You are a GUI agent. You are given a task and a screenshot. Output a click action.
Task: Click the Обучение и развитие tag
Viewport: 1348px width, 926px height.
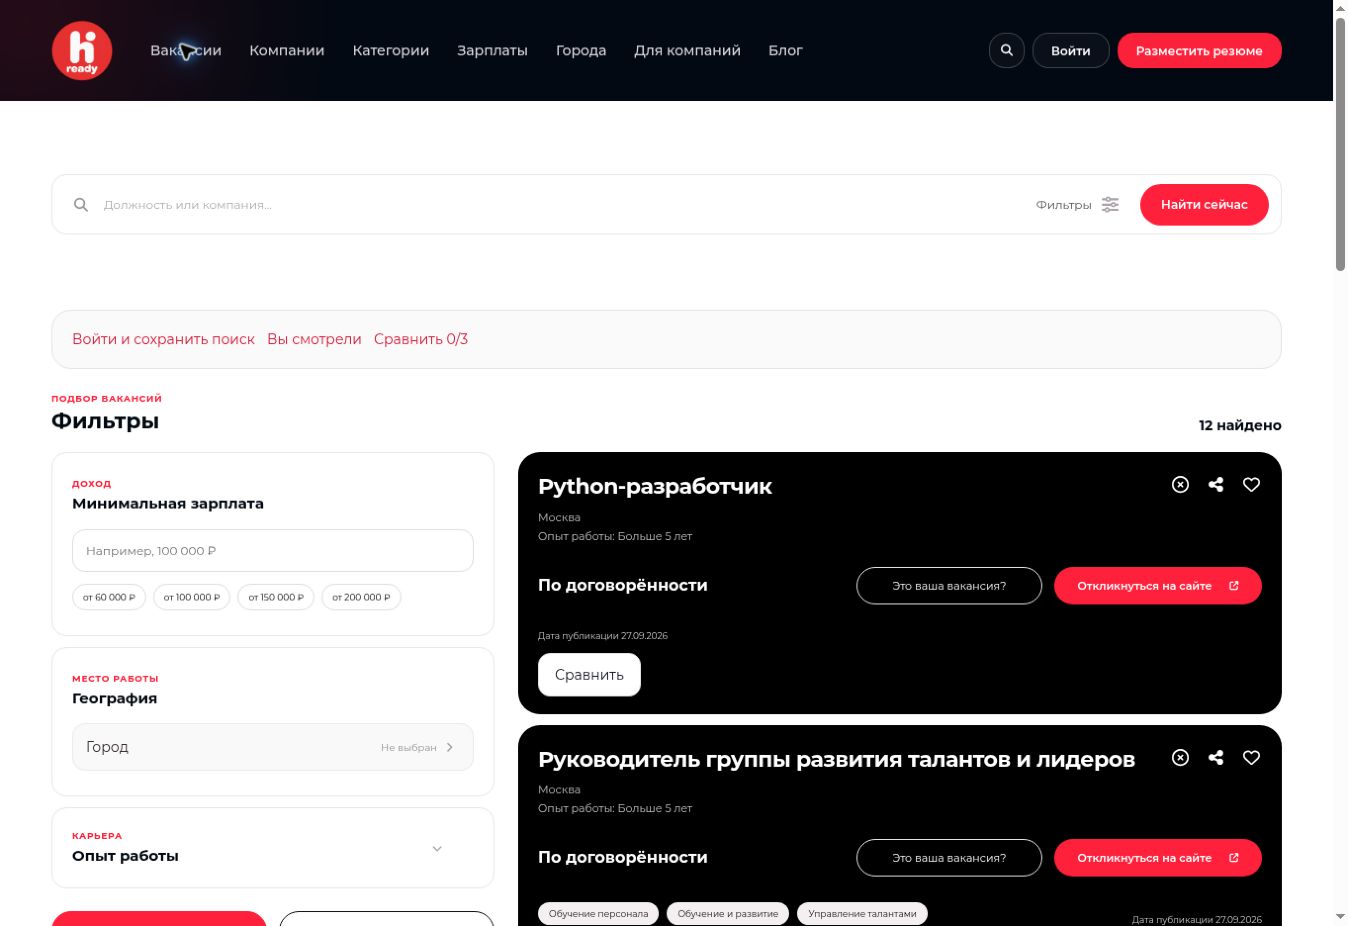click(728, 913)
